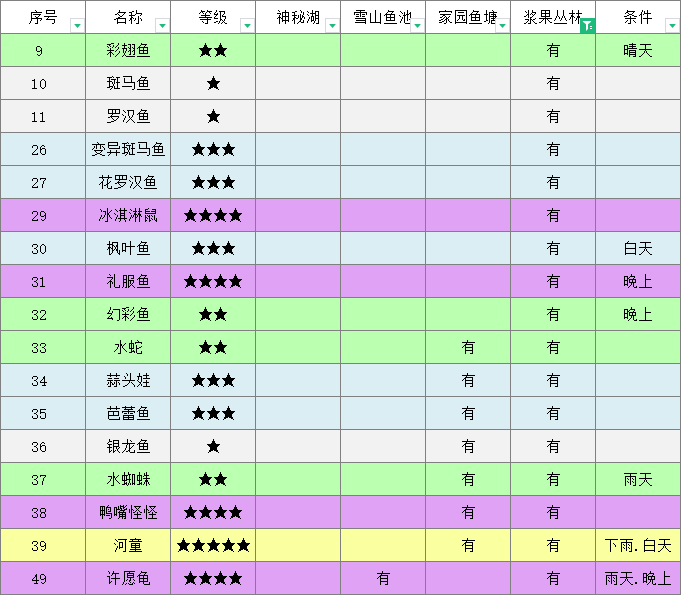Screen dimensions: 681x595
Task: Click the 浆果丛林 有 cell for 斑马鱼
Action: pyautogui.click(x=553, y=83)
